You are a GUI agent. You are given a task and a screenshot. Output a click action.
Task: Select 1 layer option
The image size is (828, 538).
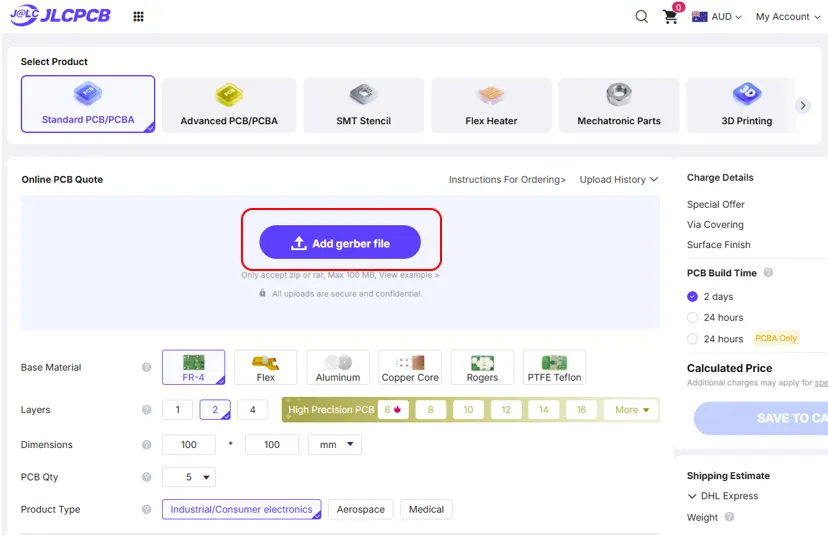click(177, 410)
